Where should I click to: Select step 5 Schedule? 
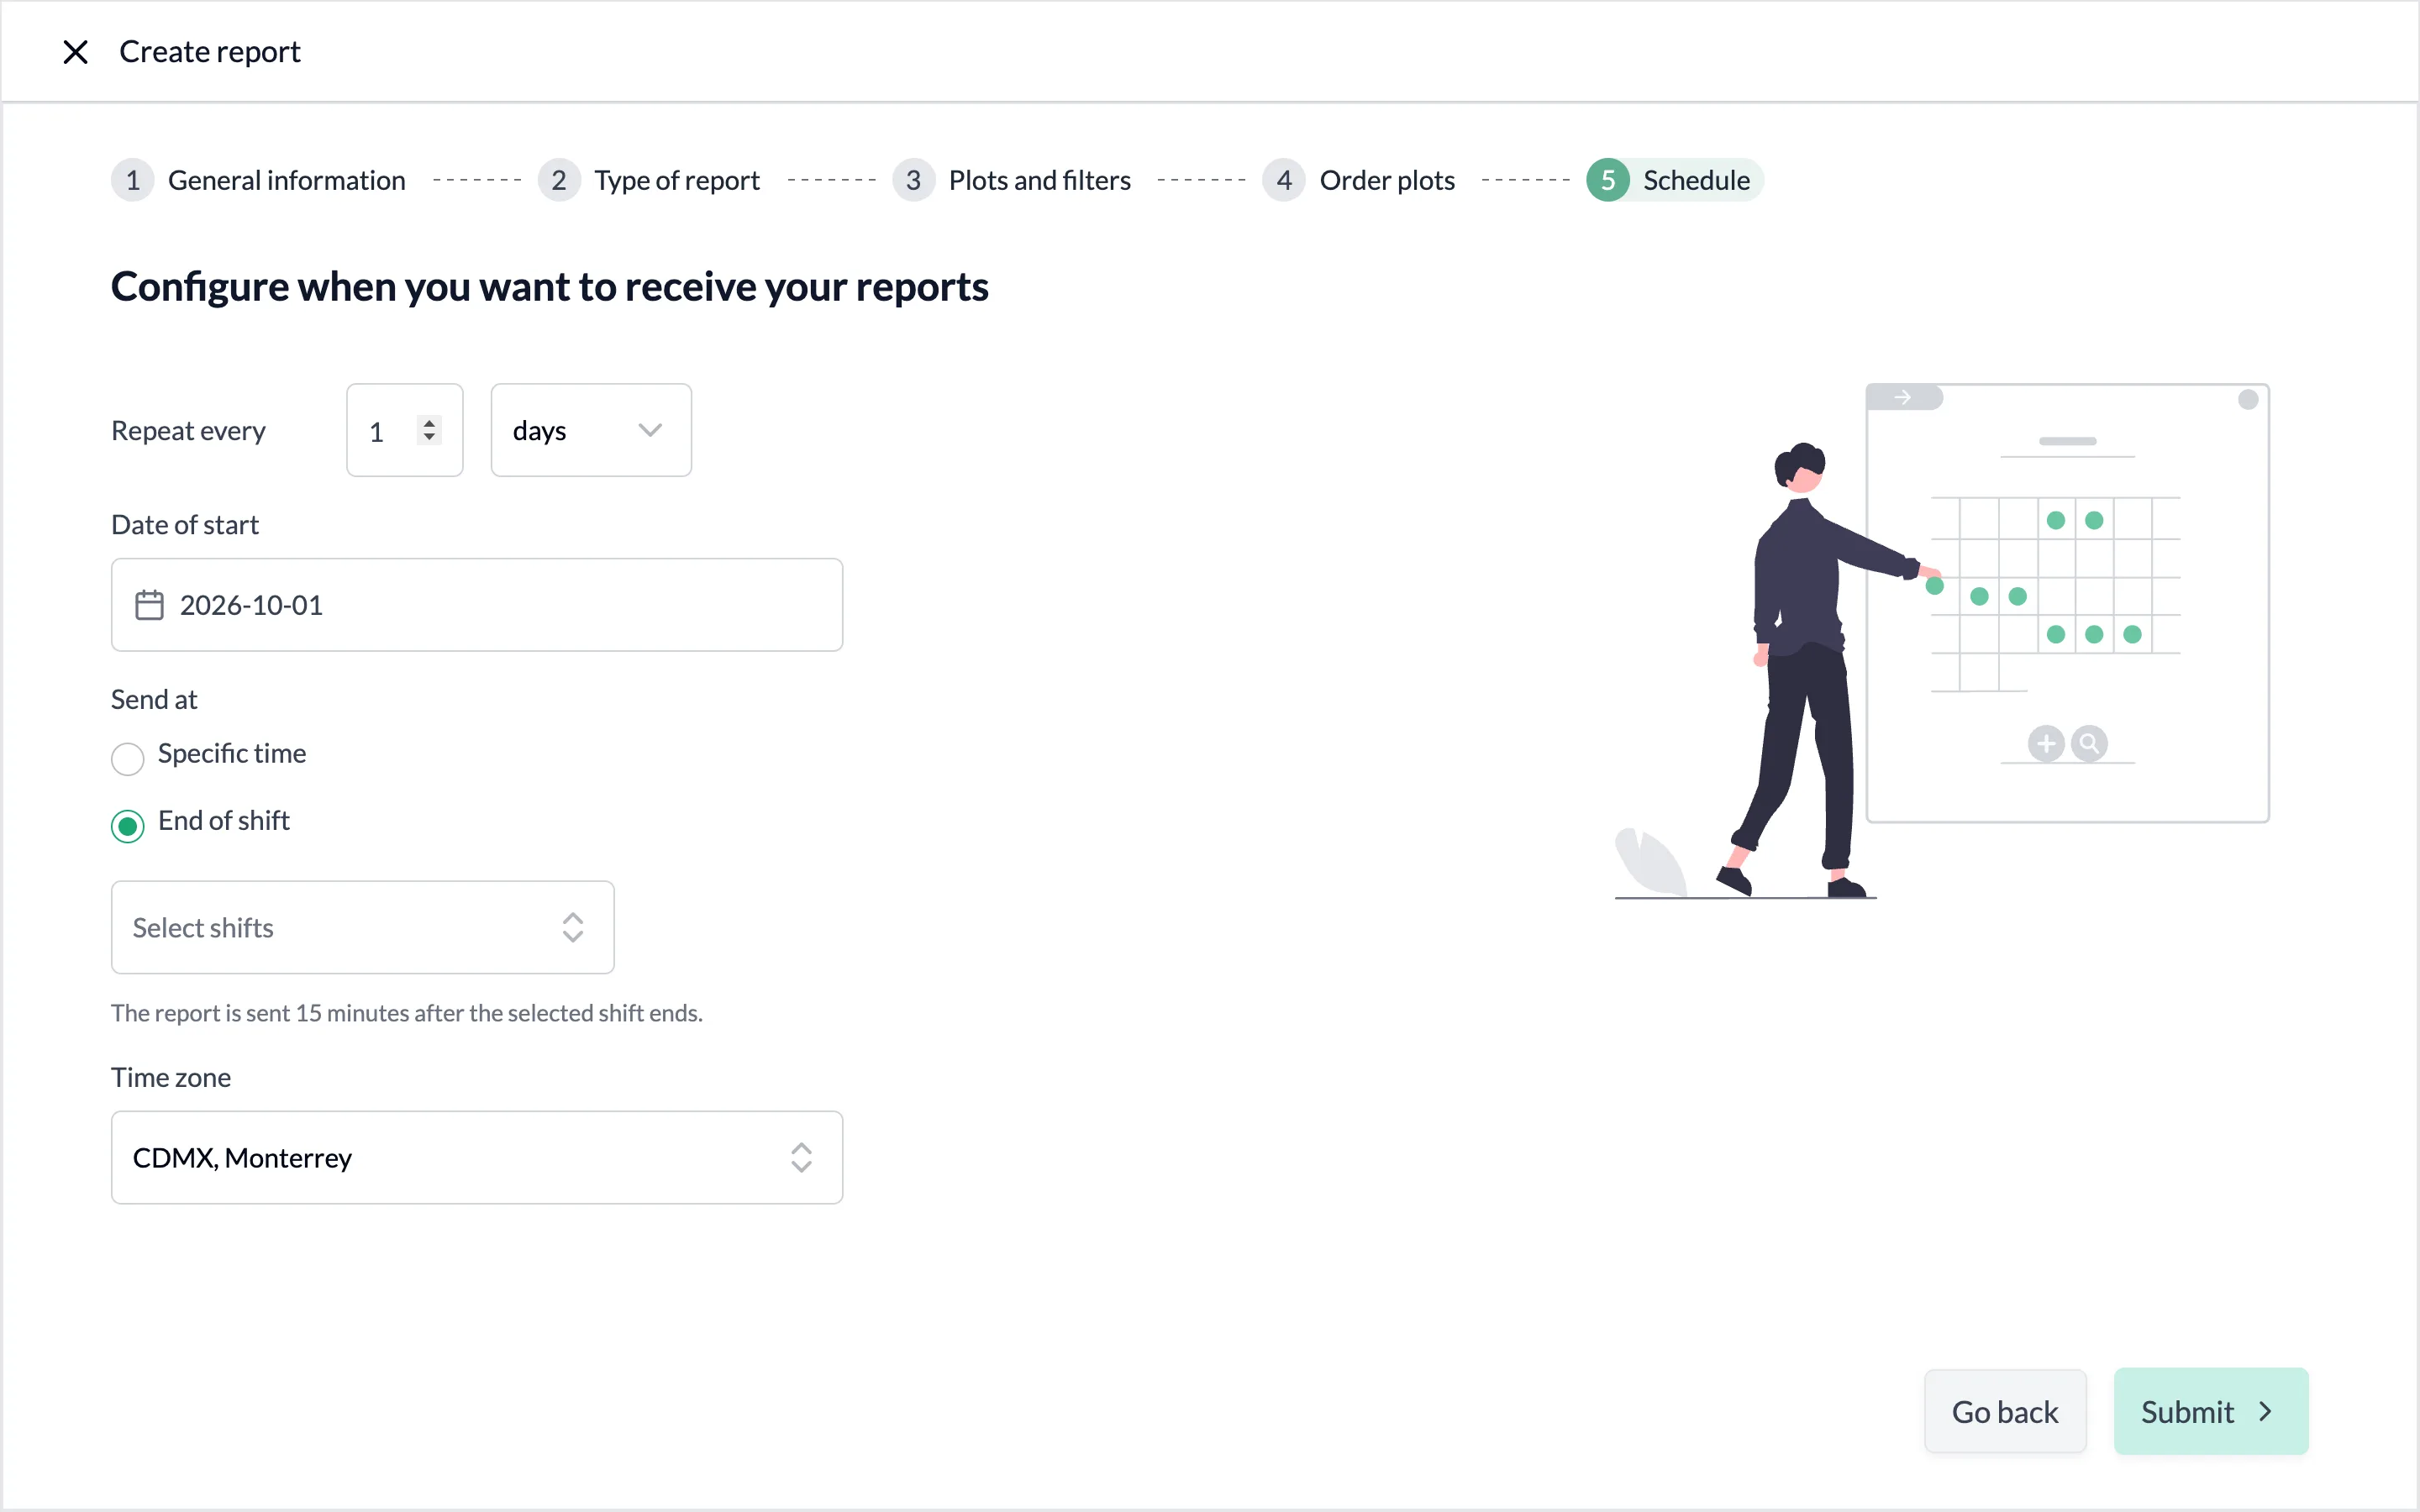(1675, 180)
